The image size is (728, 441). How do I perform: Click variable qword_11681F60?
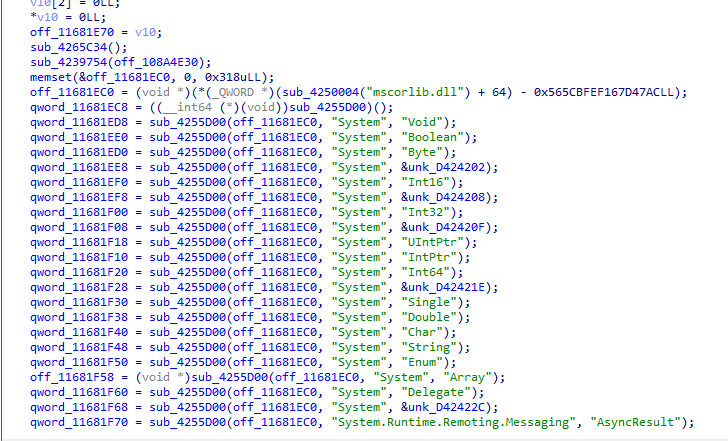[x=79, y=392]
